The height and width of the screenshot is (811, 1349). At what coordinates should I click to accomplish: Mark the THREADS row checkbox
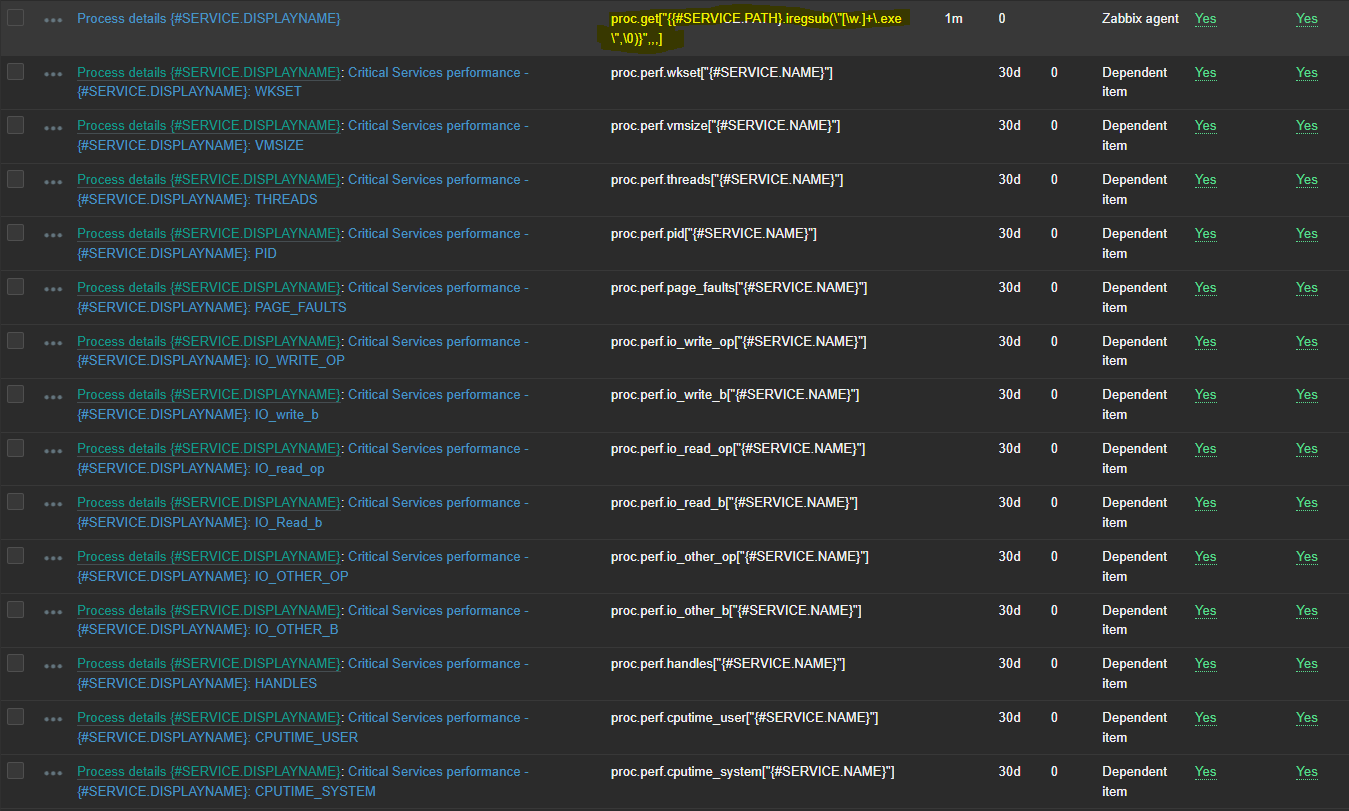tap(15, 179)
